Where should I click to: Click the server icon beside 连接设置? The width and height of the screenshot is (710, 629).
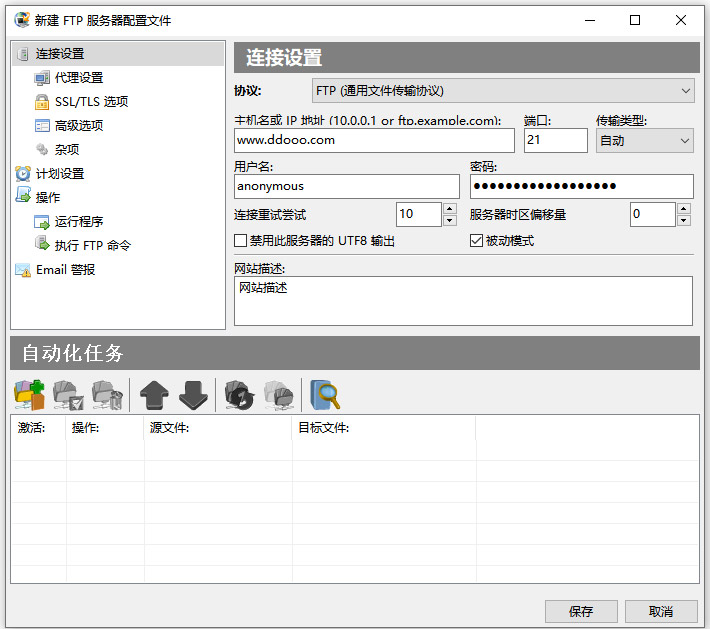(23, 54)
